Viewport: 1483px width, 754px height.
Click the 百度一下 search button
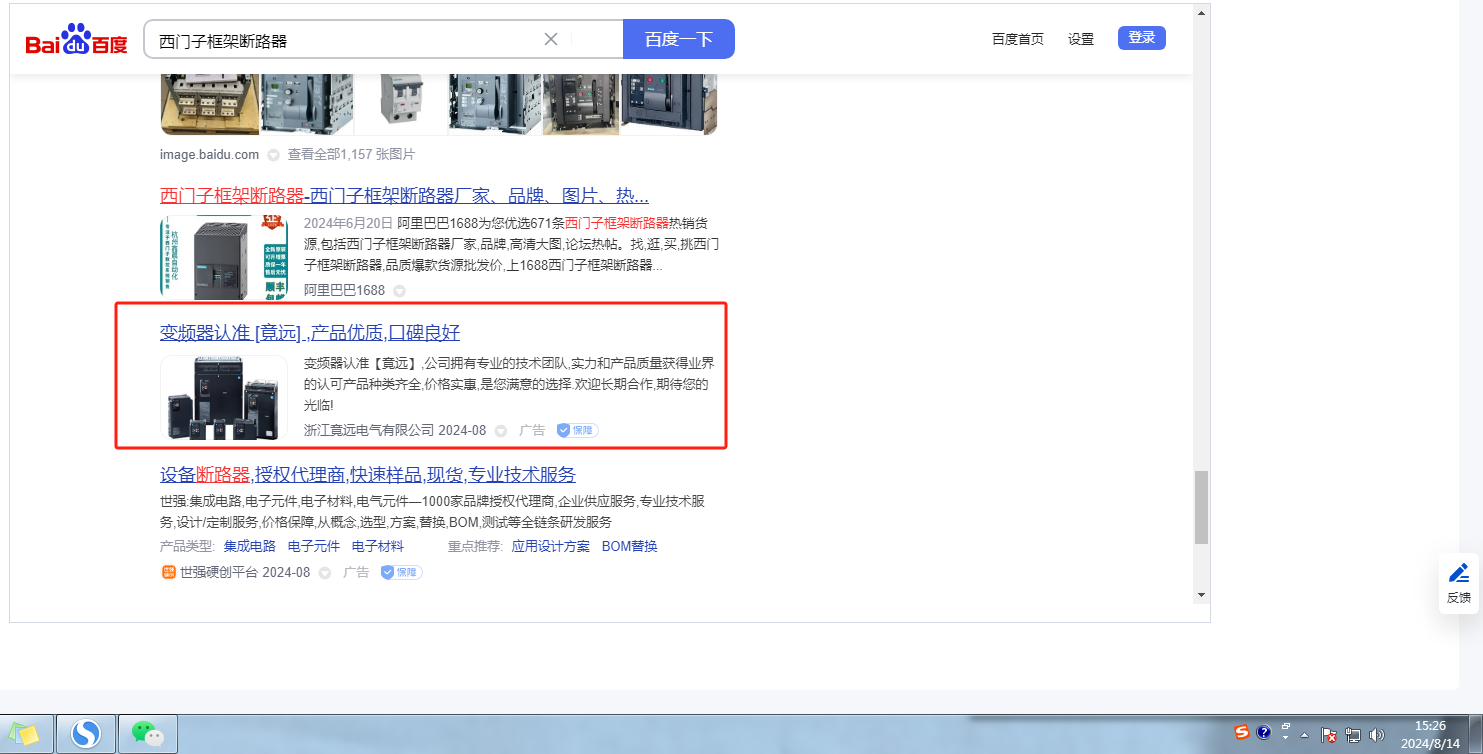point(679,39)
